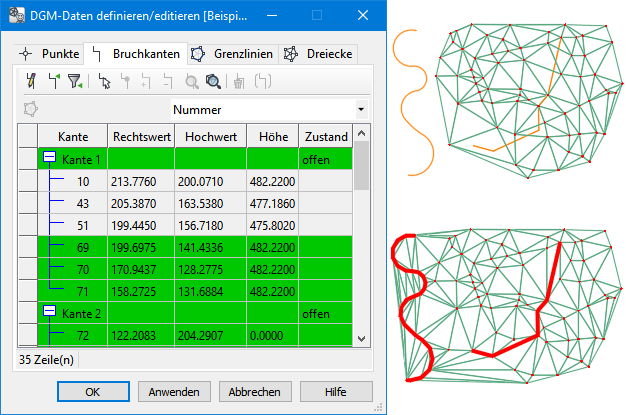Cancel the dialog with Abbrechen
Image resolution: width=626 pixels, height=415 pixels.
pyautogui.click(x=255, y=392)
